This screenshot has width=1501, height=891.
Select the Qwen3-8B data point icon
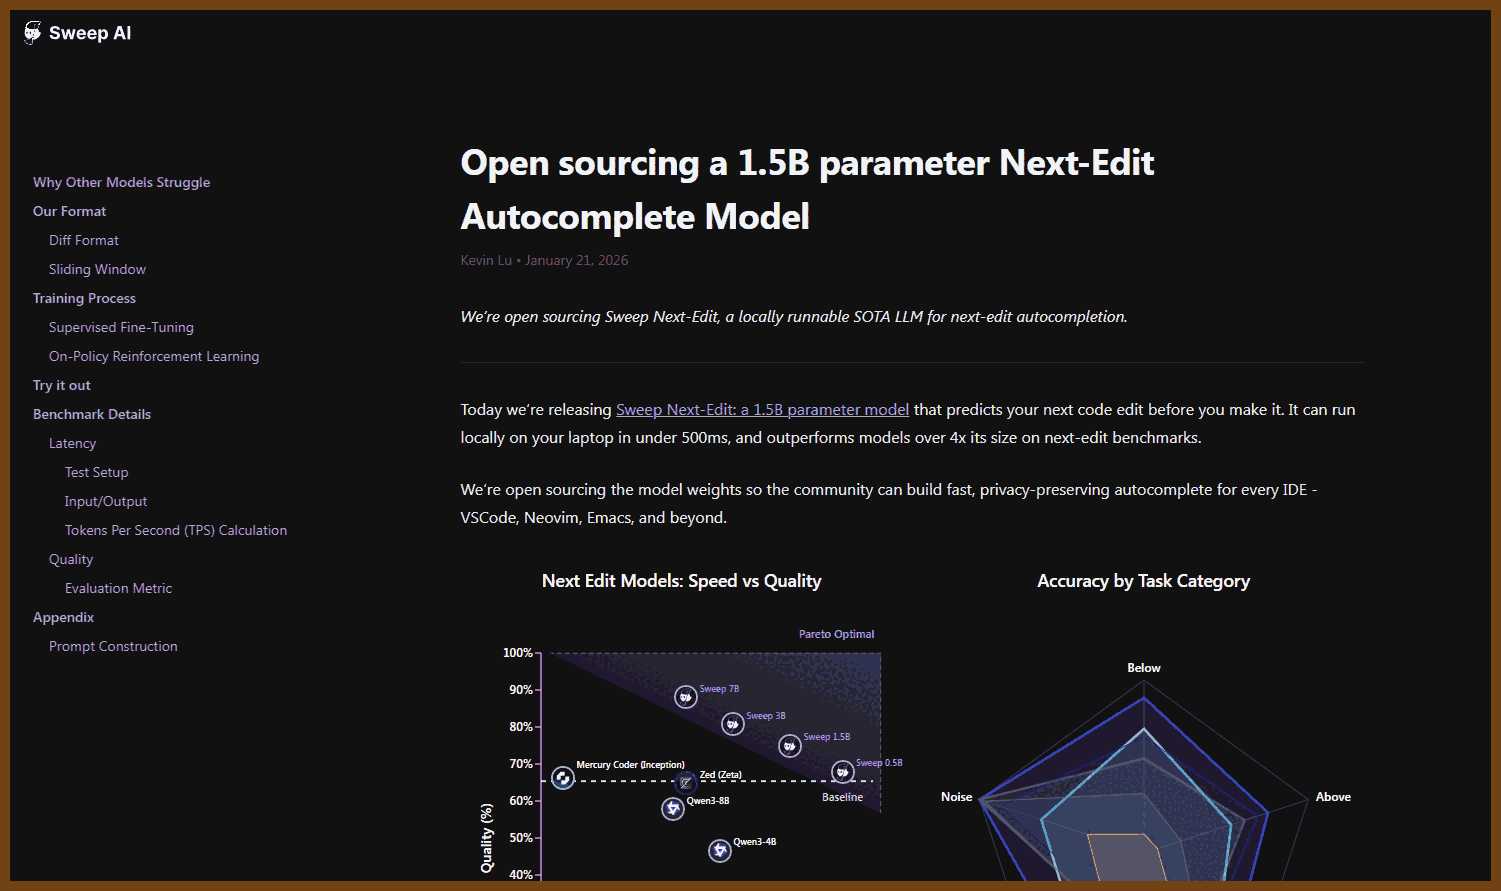coord(673,808)
